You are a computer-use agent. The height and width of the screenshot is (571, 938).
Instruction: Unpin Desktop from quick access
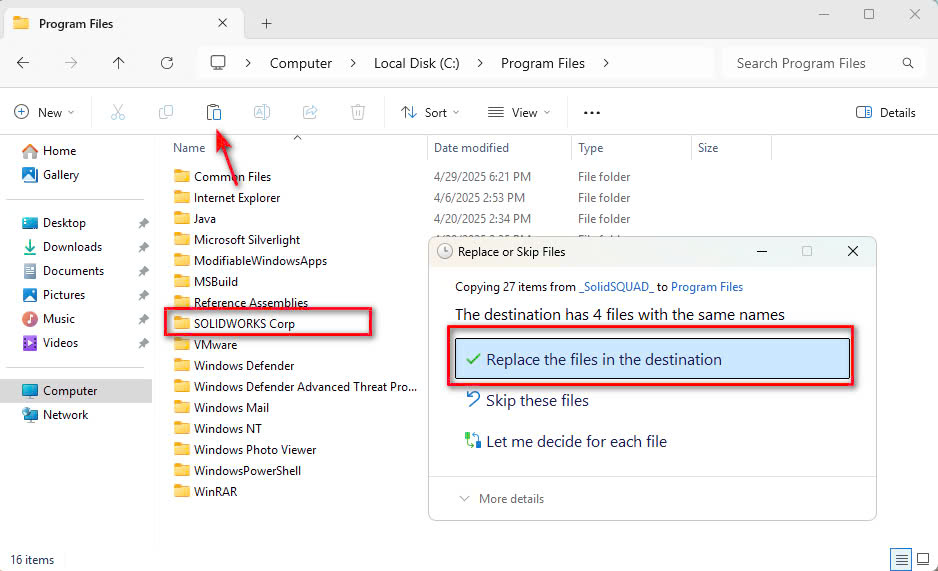(144, 223)
